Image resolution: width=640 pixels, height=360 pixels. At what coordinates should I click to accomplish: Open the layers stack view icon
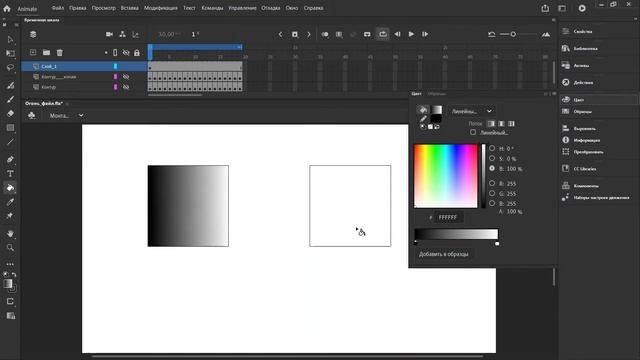(x=33, y=34)
